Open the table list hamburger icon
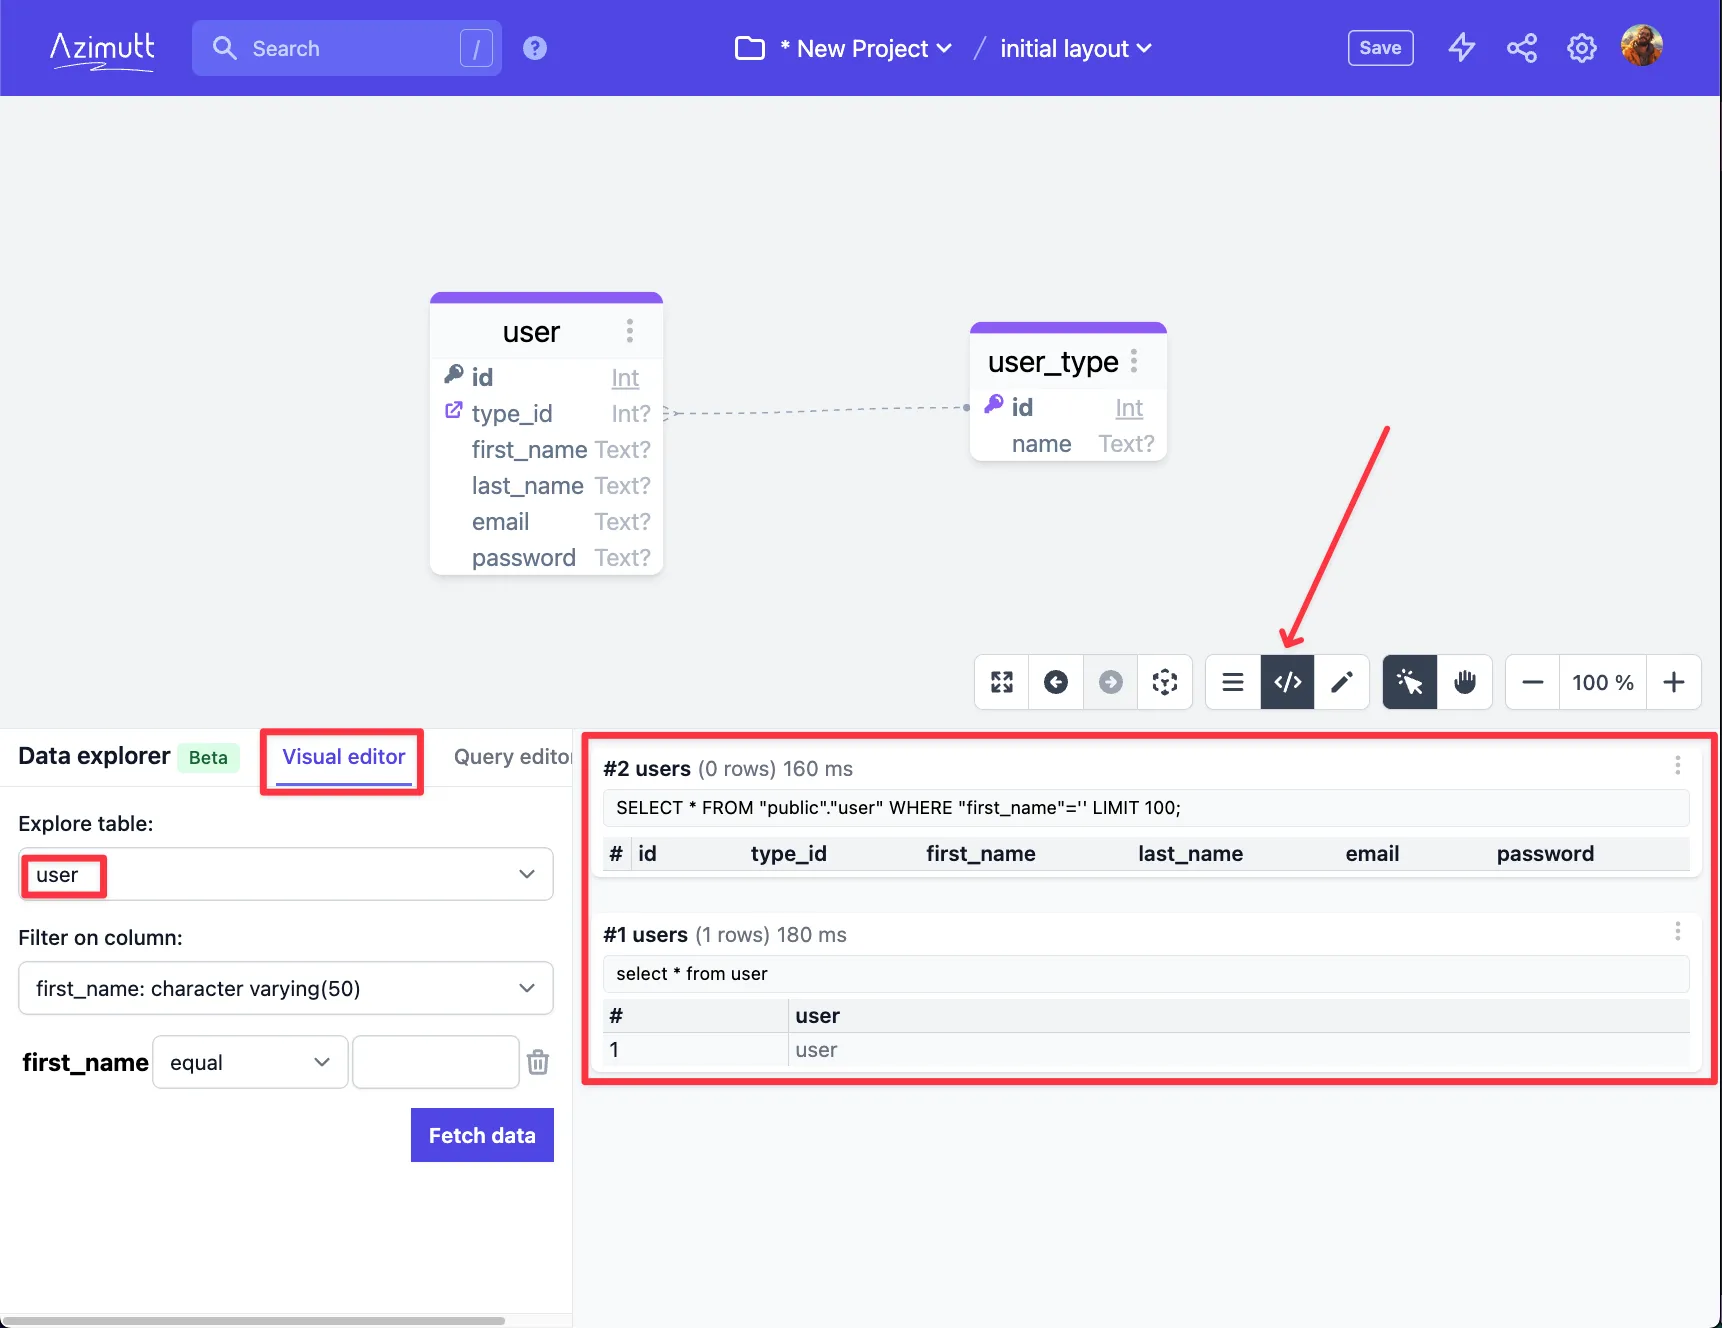Viewport: 1722px width, 1328px height. pyautogui.click(x=1233, y=682)
